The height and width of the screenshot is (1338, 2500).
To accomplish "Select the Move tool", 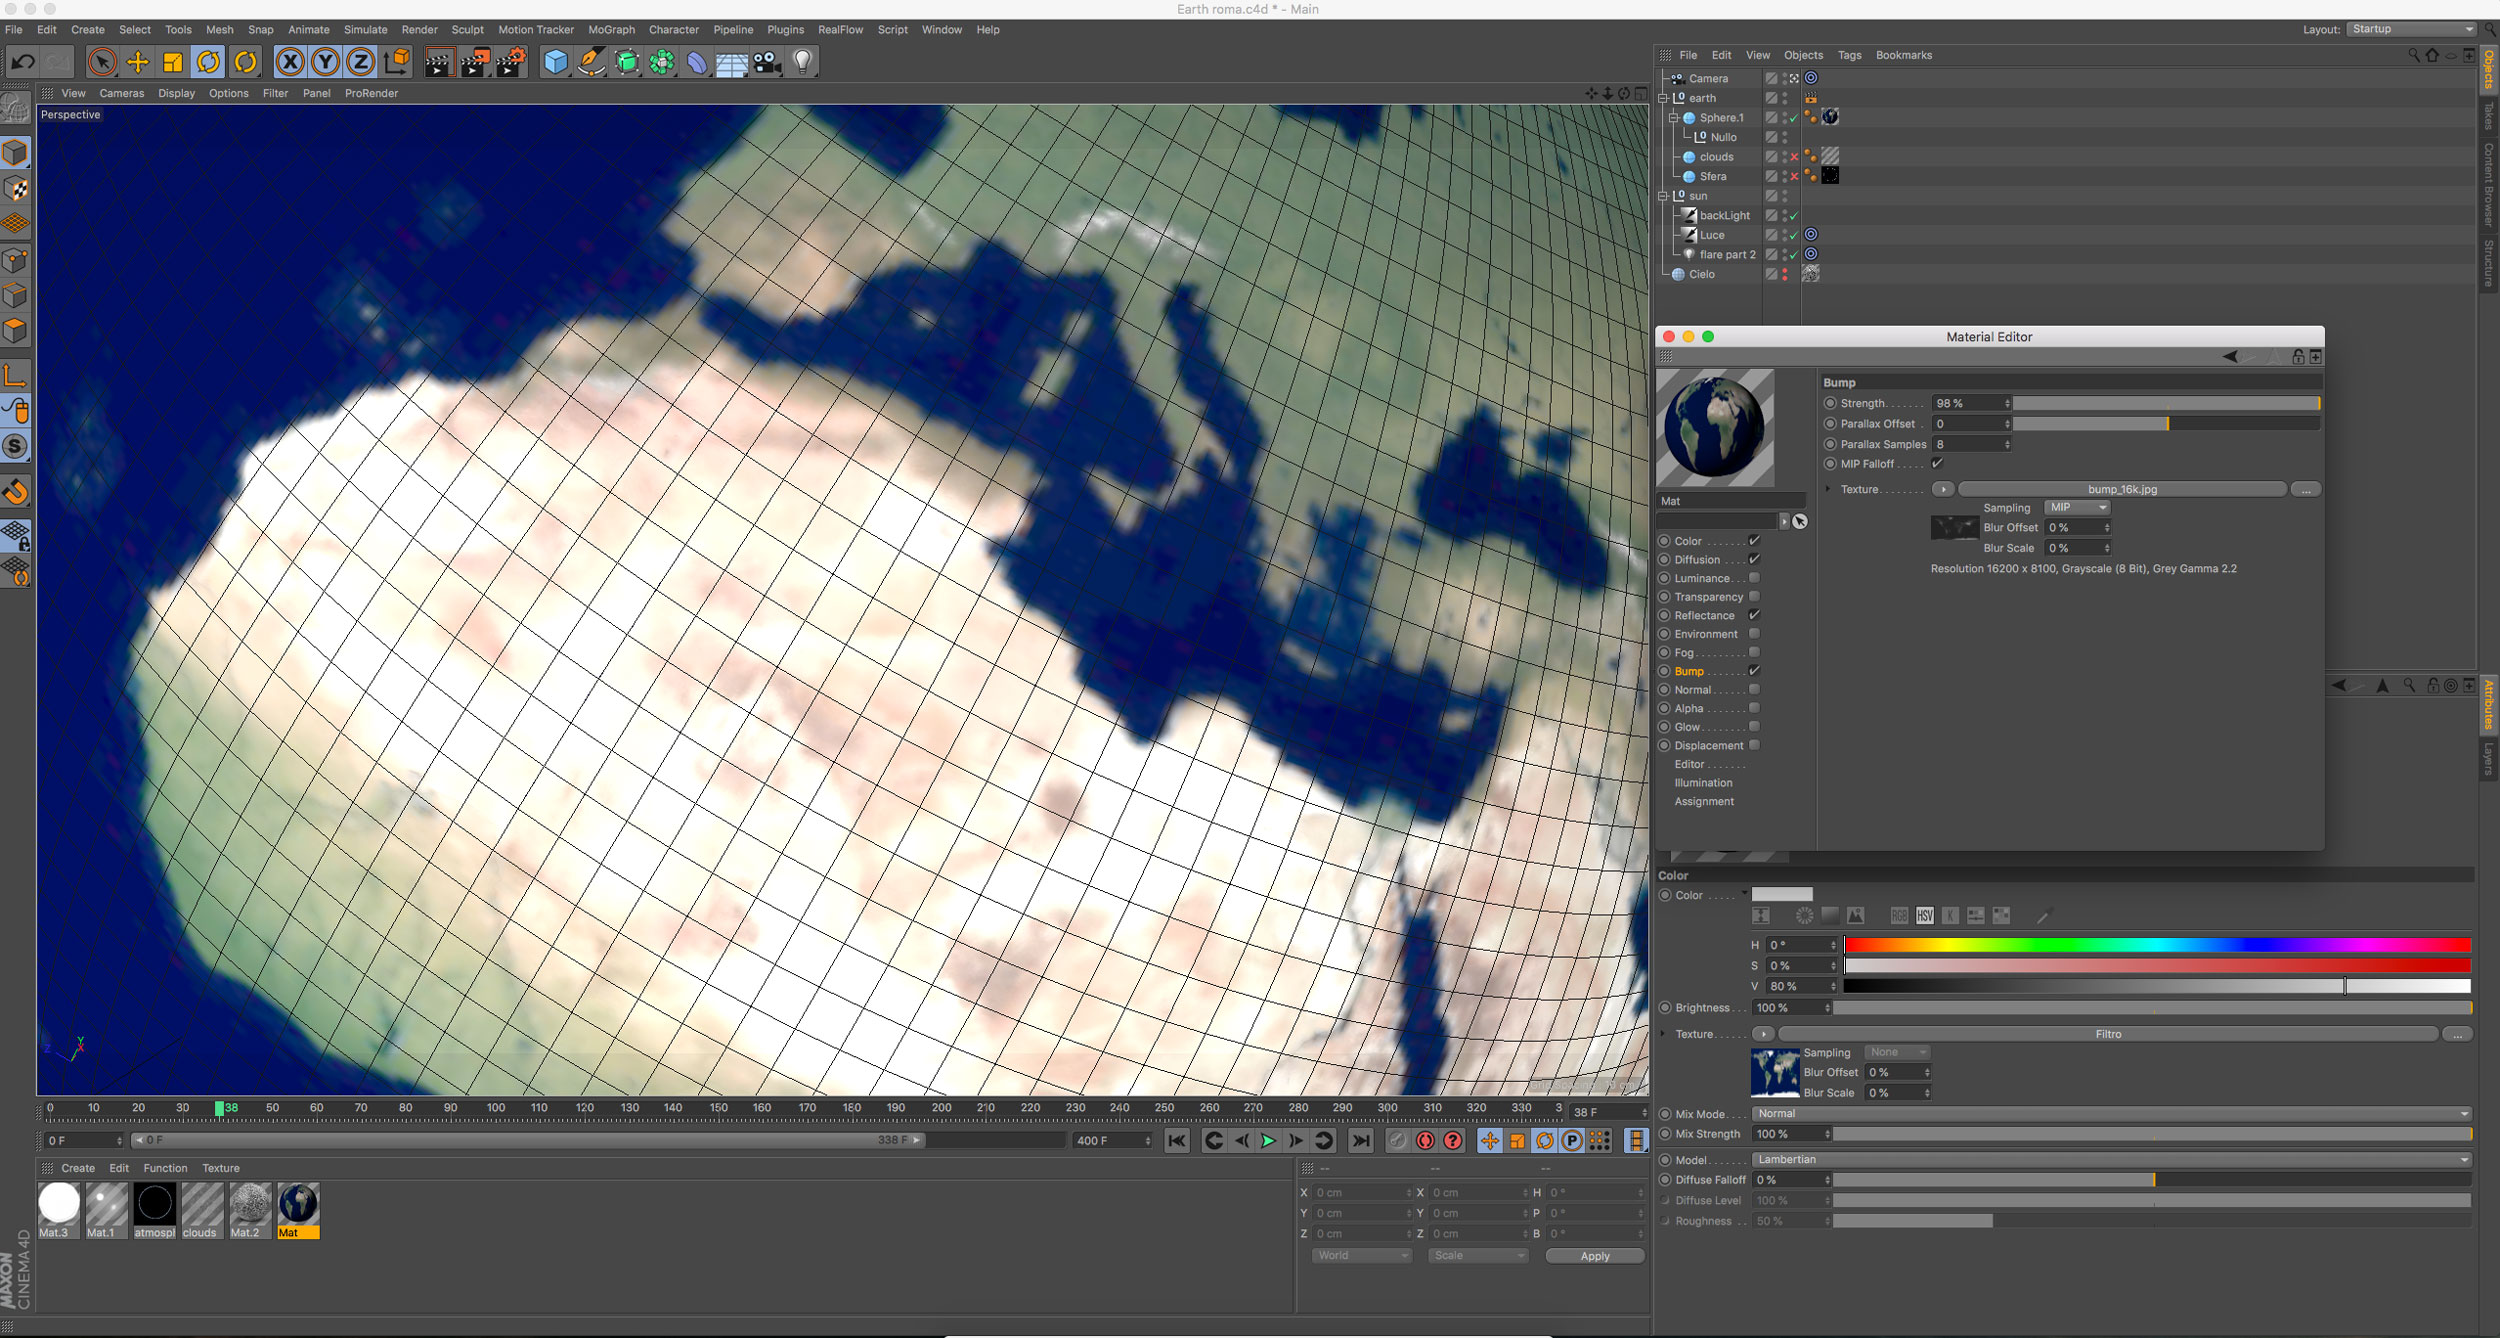I will (x=138, y=62).
